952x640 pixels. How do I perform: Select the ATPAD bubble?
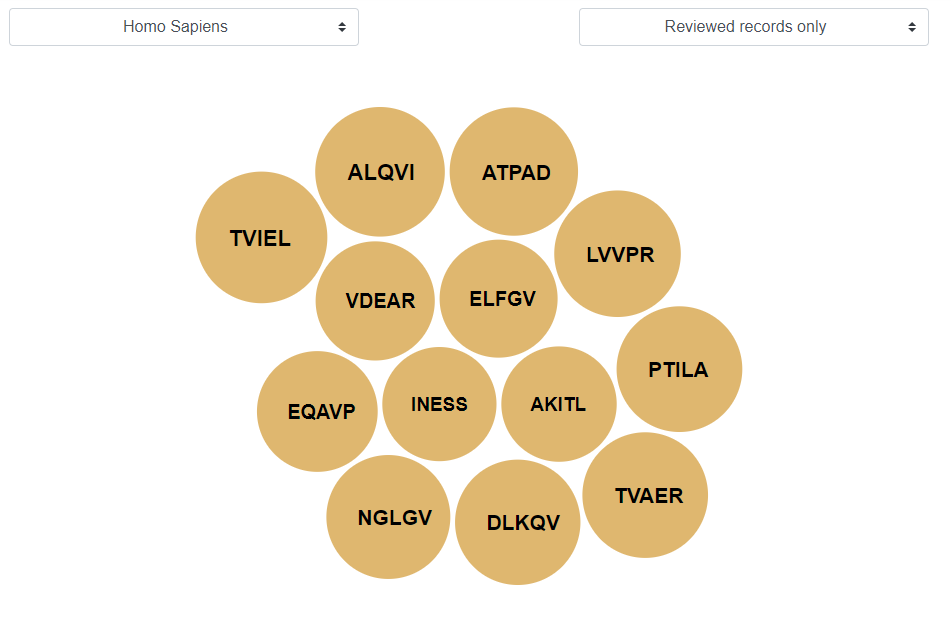[x=514, y=172]
